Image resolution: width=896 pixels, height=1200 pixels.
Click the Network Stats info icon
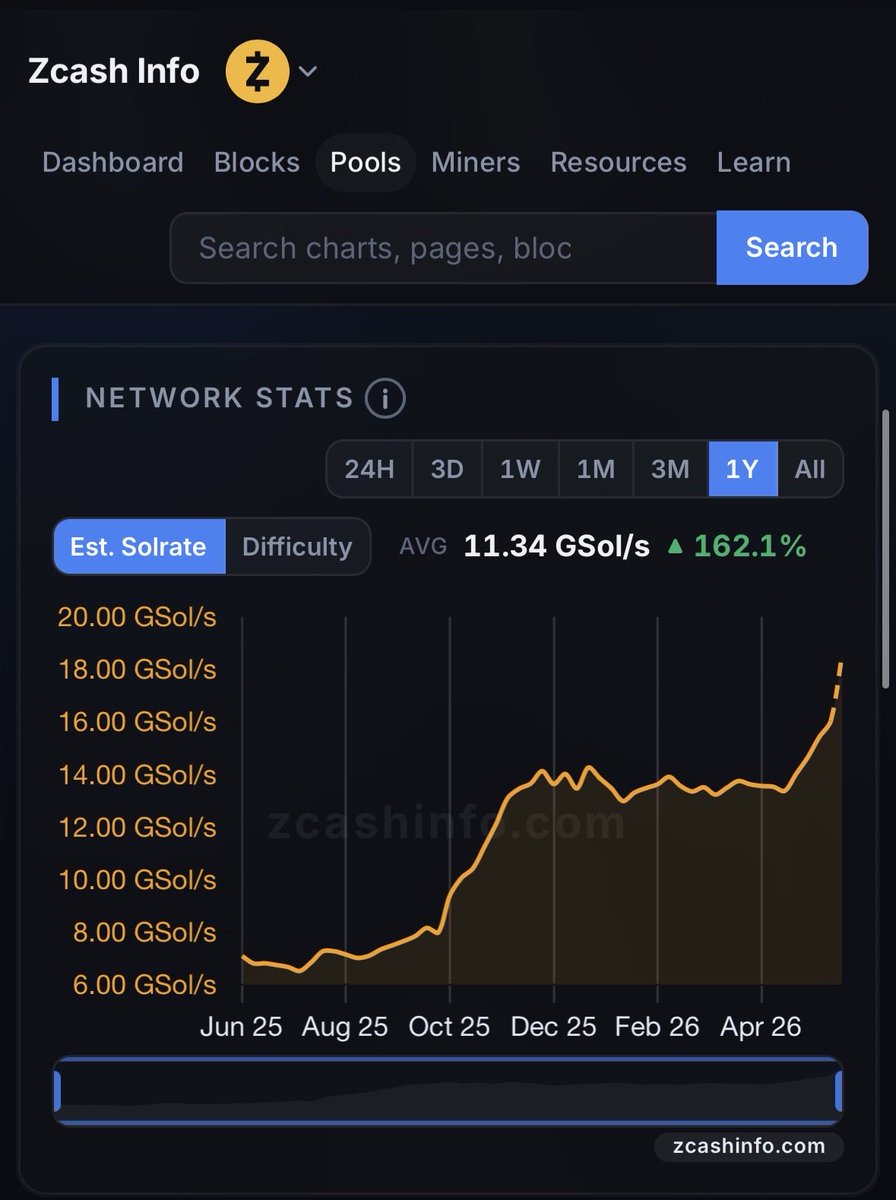[385, 399]
